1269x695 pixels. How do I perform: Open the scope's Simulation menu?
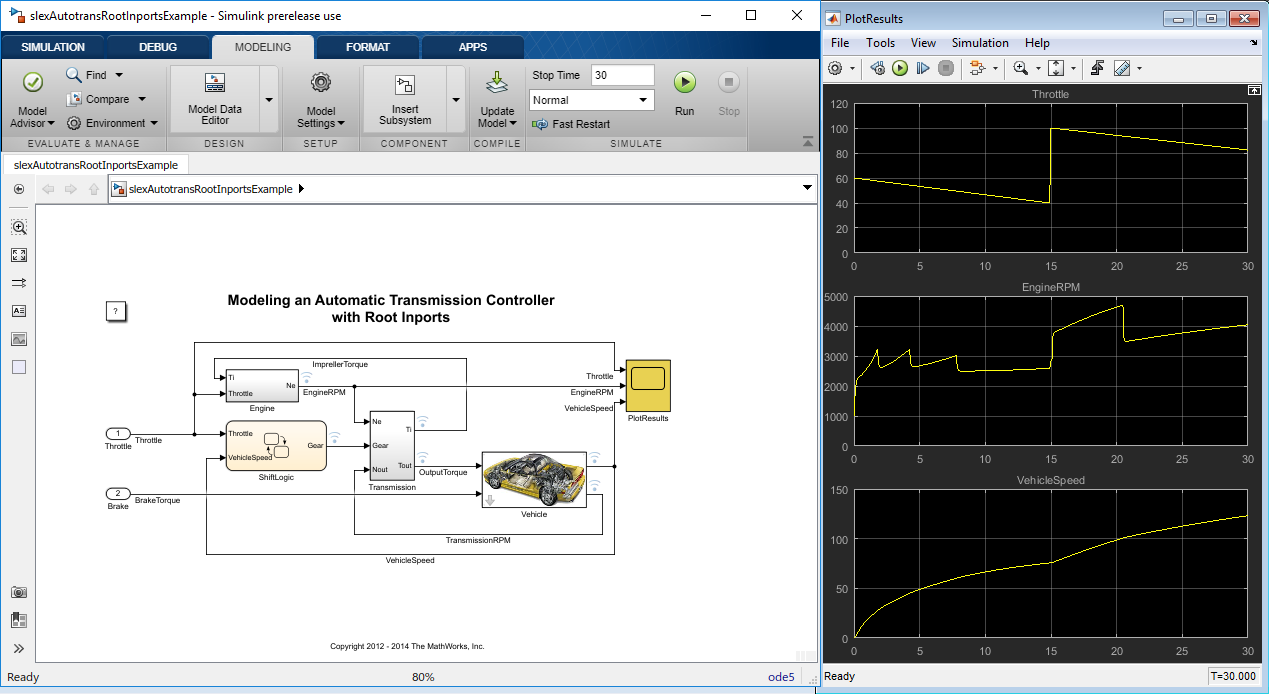click(979, 43)
